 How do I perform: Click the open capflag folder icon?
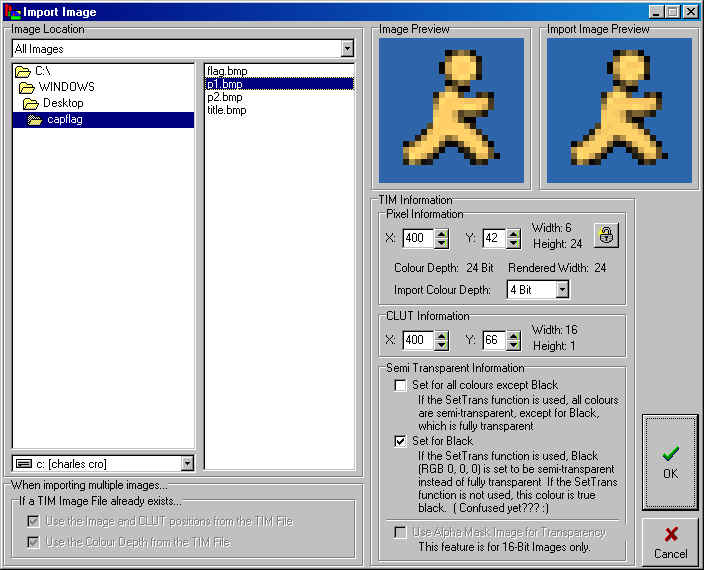(x=35, y=120)
